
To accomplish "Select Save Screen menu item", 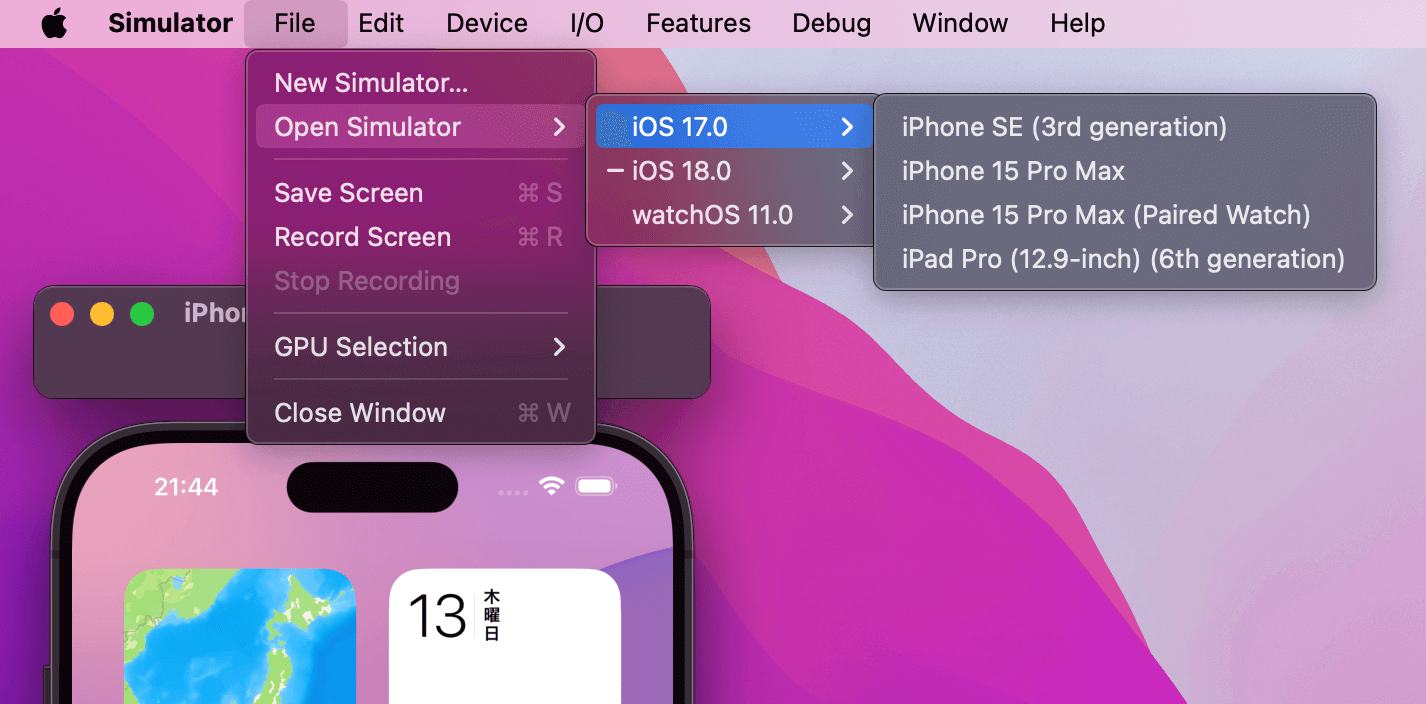I will pyautogui.click(x=420, y=193).
